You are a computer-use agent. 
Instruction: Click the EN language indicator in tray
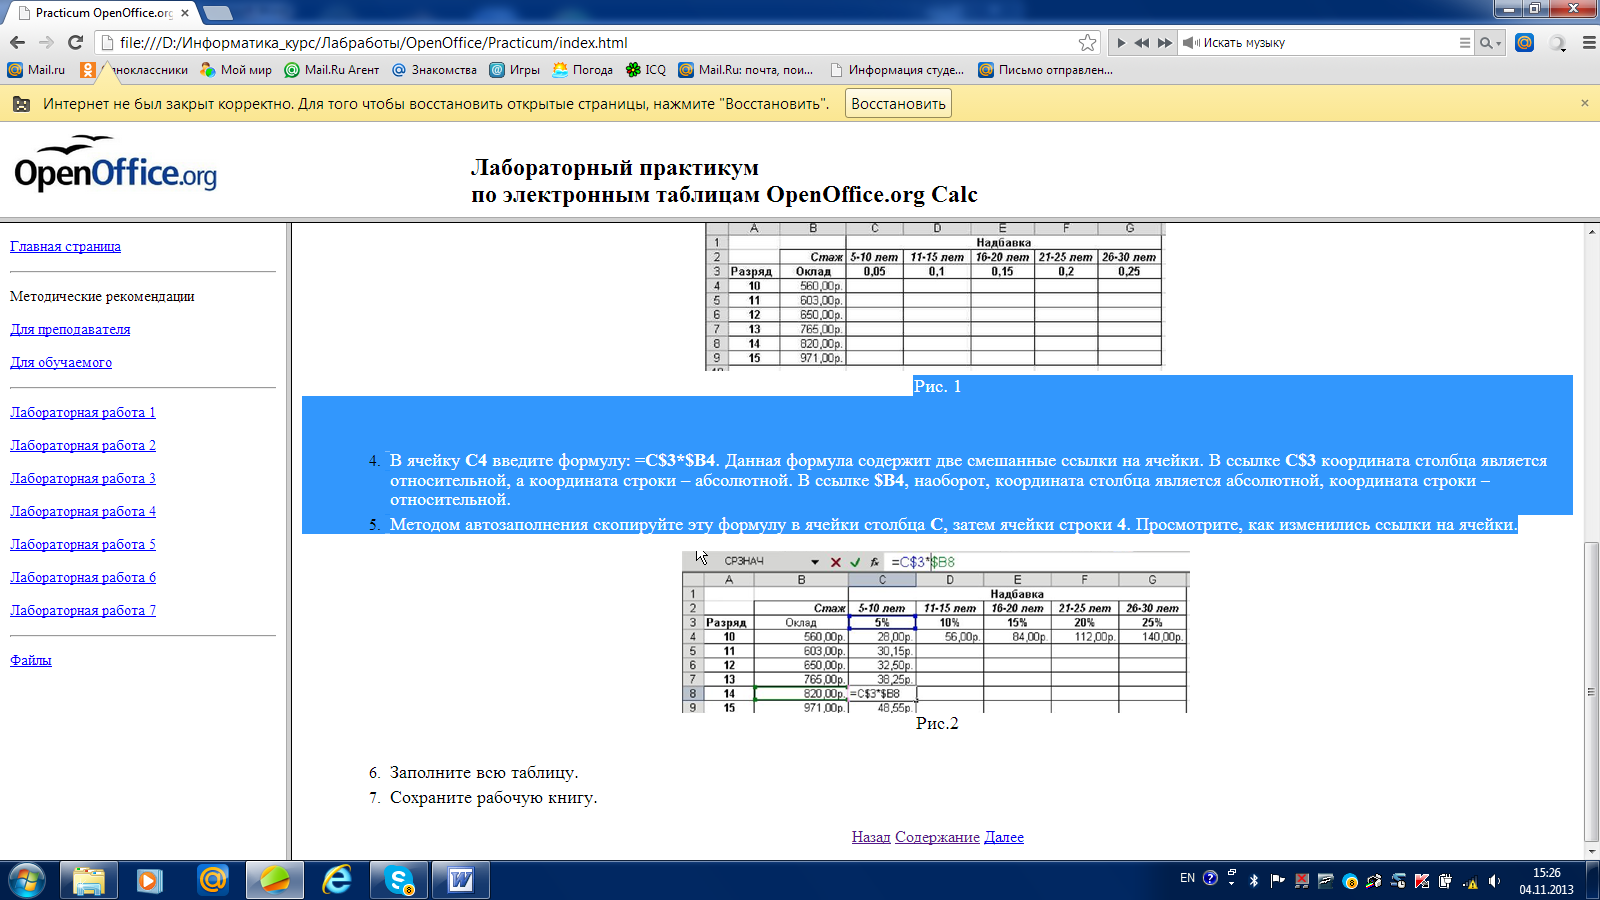[1187, 878]
